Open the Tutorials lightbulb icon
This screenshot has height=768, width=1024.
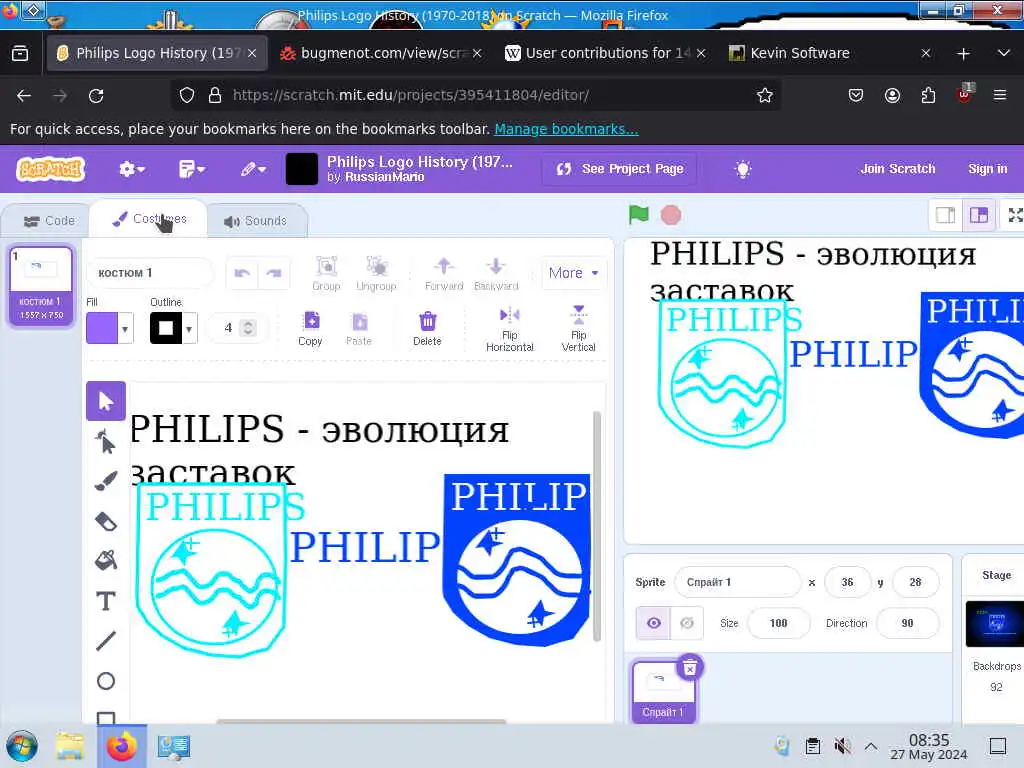pos(743,169)
